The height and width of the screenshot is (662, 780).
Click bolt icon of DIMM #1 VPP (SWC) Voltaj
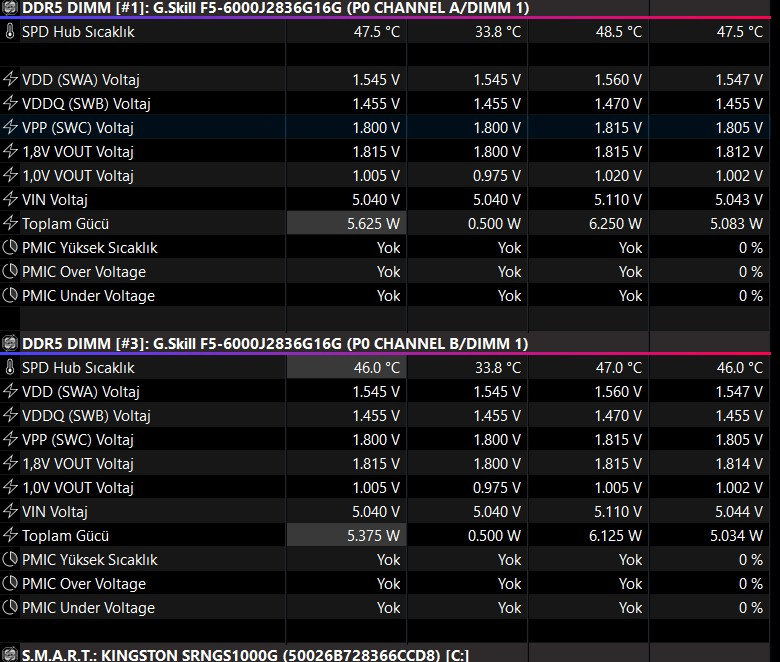10,127
